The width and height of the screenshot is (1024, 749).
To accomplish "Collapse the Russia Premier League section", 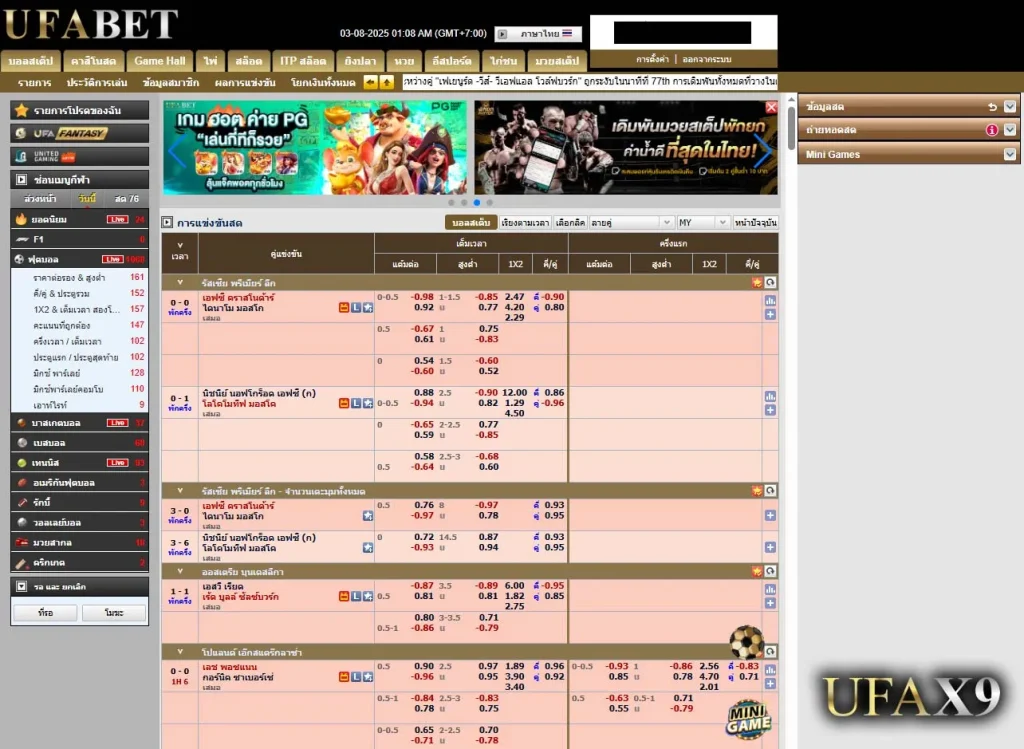I will (180, 283).
